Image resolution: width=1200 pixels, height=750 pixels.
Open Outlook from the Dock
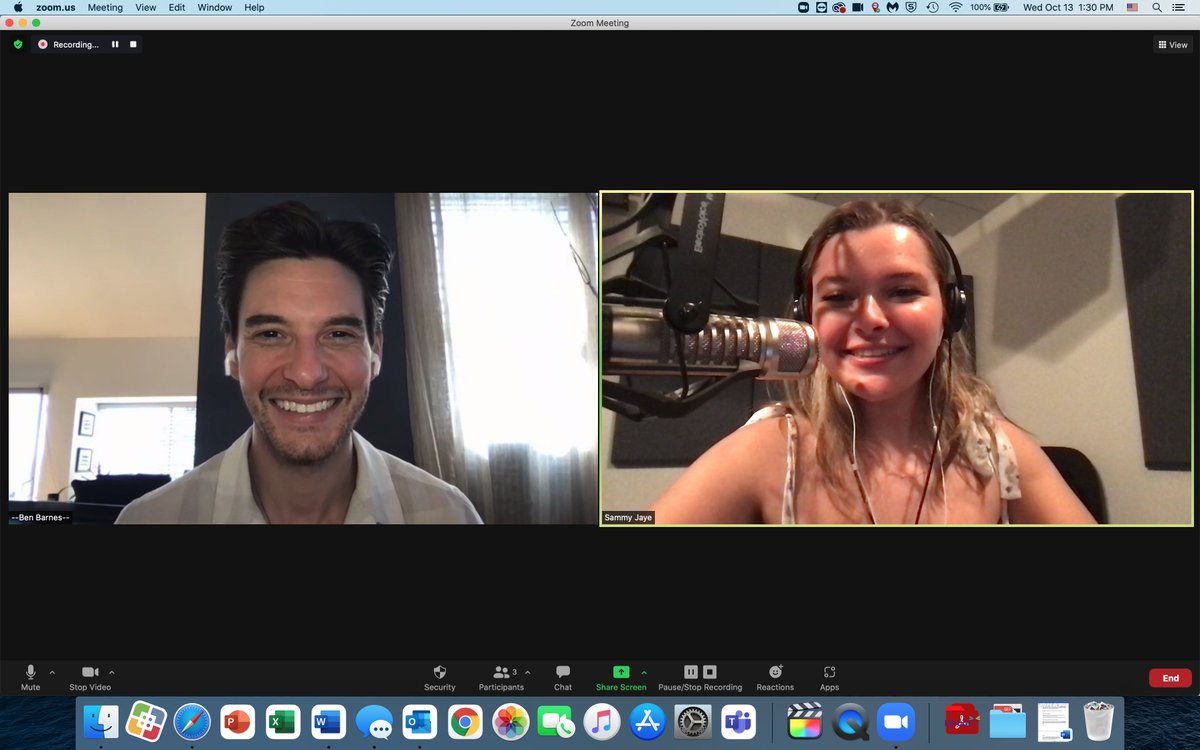[419, 721]
